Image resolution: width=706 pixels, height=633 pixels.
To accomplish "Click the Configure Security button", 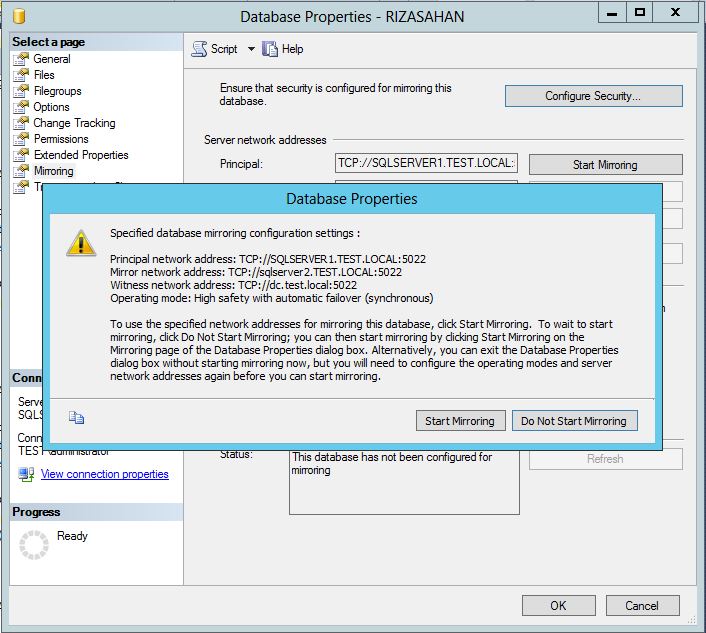I will (593, 96).
